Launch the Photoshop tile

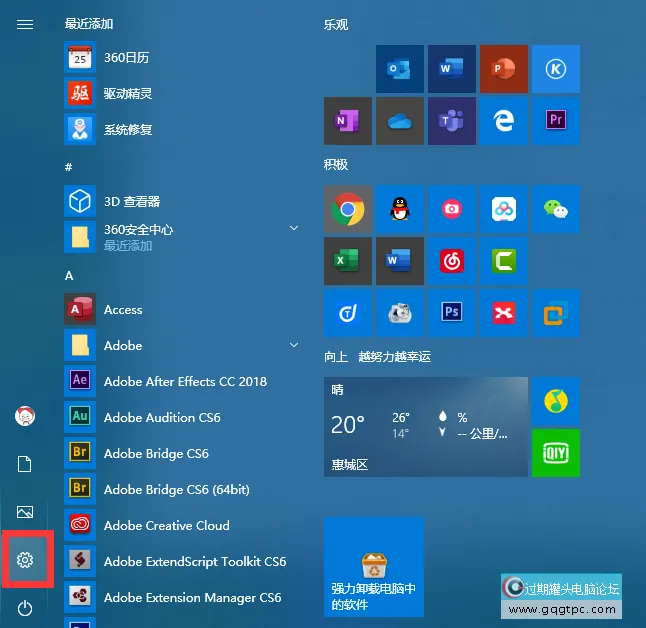click(452, 313)
